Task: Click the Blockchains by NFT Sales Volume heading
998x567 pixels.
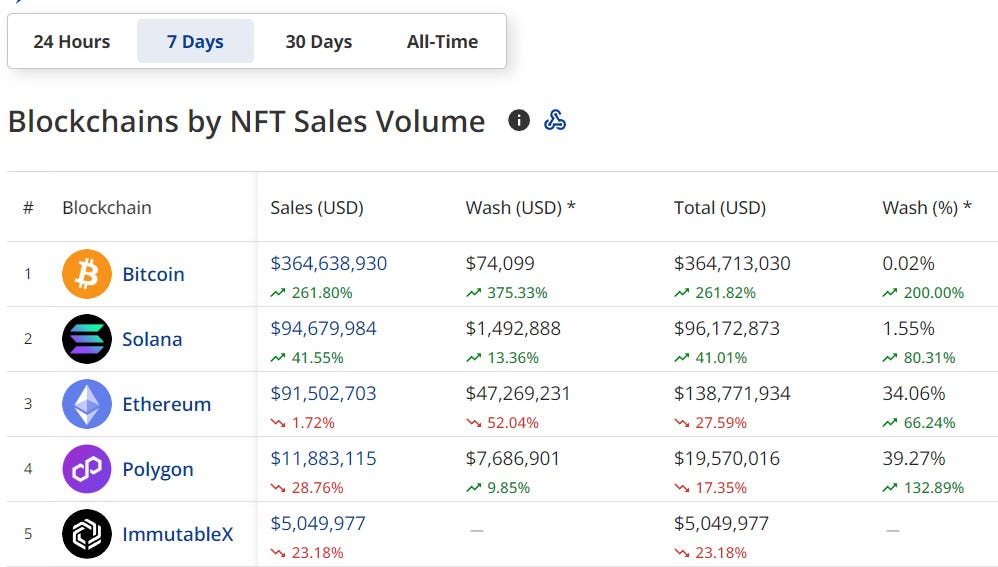Action: click(x=246, y=121)
